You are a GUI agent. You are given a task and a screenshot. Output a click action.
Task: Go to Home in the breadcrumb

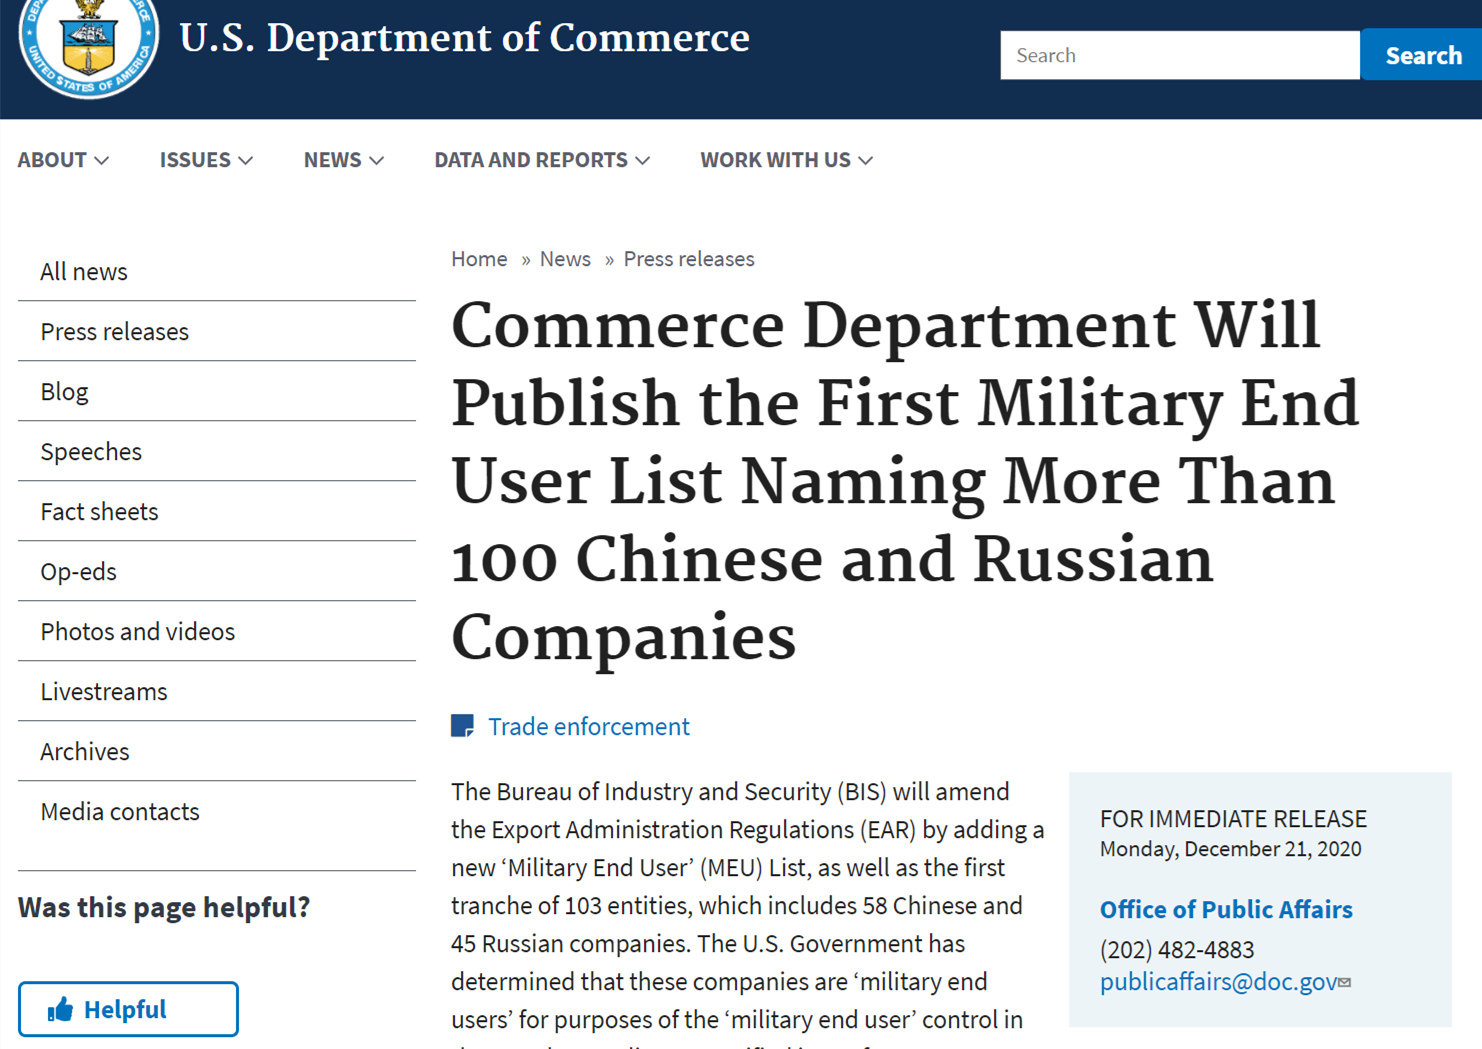tap(479, 259)
